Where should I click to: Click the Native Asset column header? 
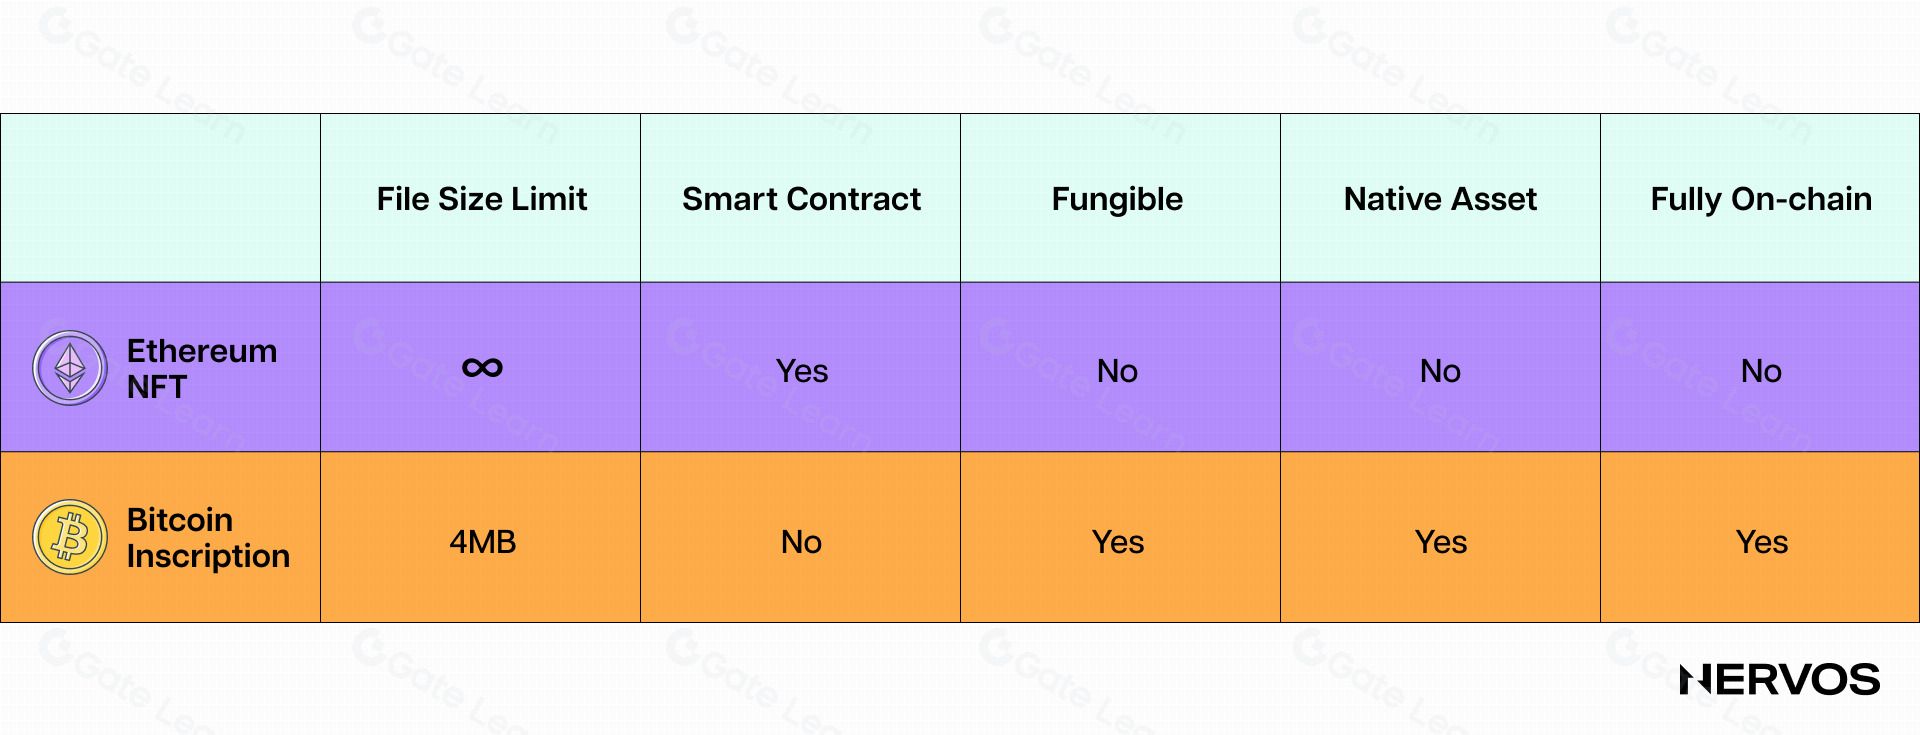(1440, 199)
